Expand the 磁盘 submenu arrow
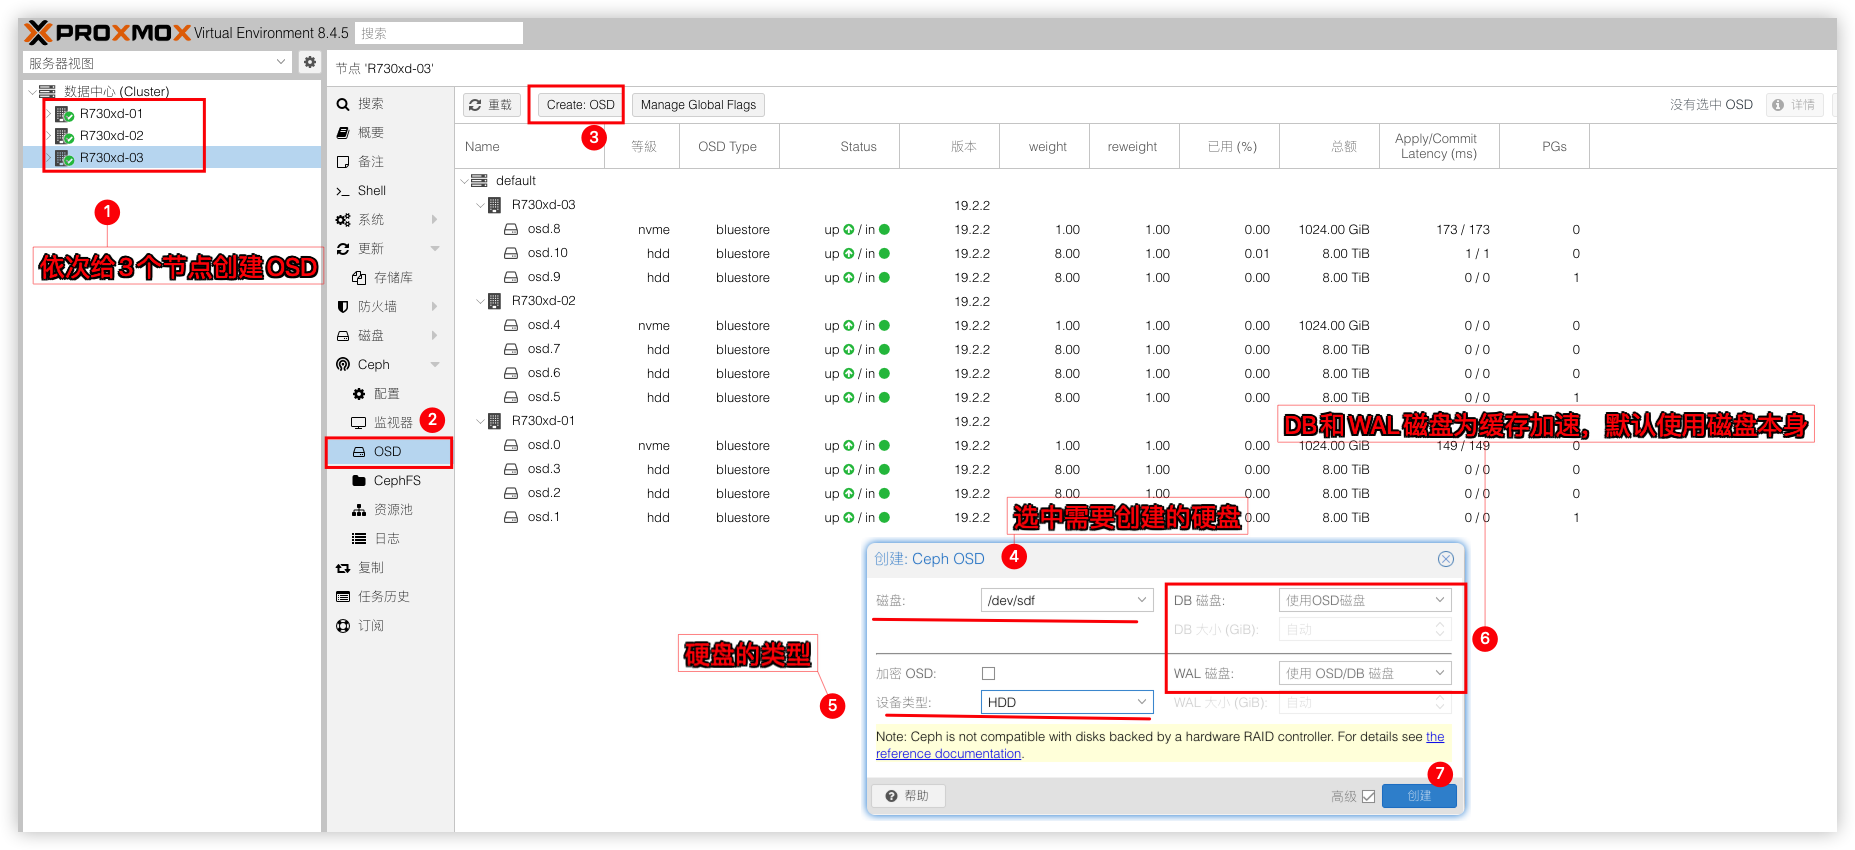The image size is (1855, 850). pos(435,336)
